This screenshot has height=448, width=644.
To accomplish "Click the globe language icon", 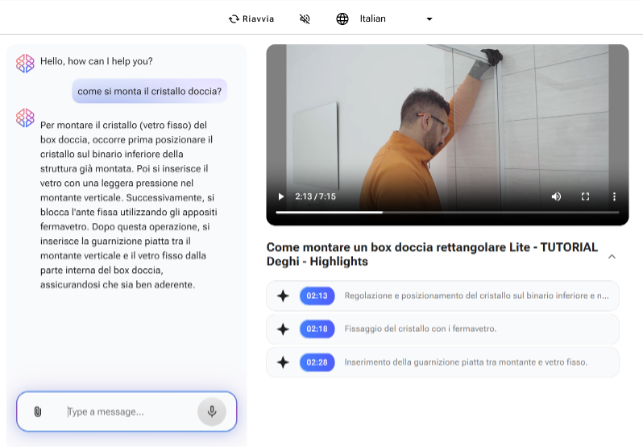I will (x=342, y=19).
